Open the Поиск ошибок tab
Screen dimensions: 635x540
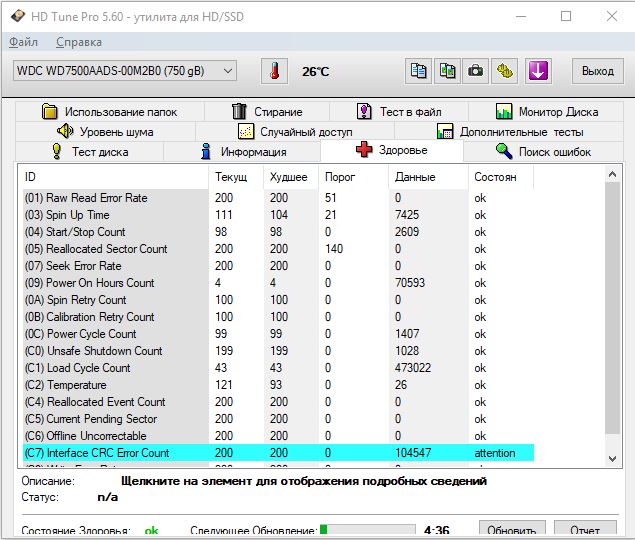point(543,152)
